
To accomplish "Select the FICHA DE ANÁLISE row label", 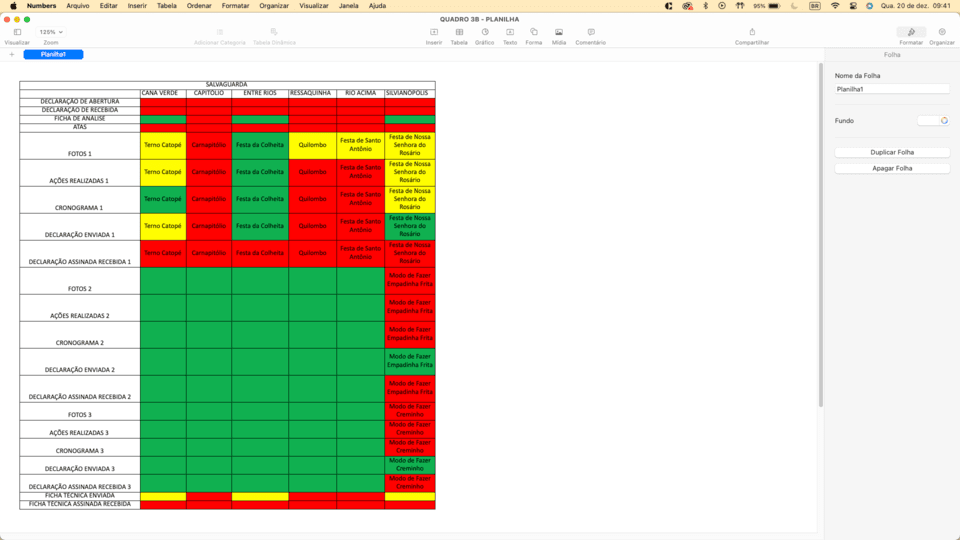I will click(80, 119).
